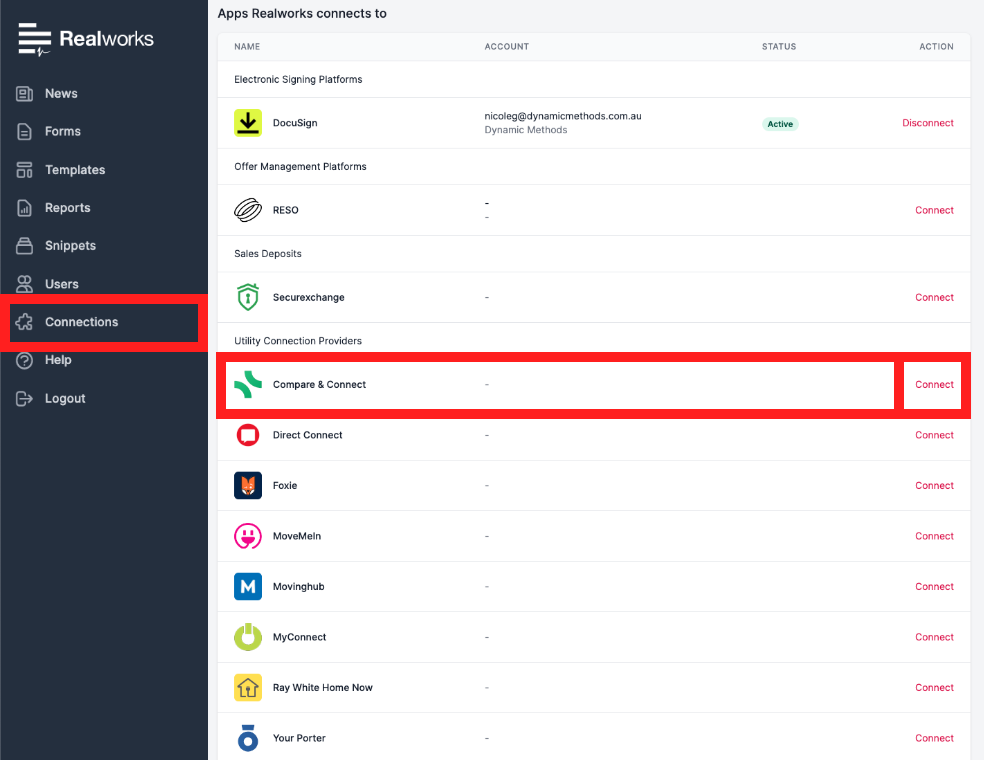Screen dimensions: 984x760
Task: Click the MoveMeIn pink smiley logo
Action: coord(248,536)
